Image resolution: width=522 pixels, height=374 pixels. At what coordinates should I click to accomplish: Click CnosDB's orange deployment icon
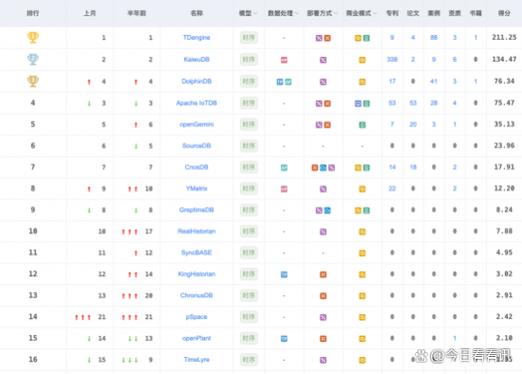pyautogui.click(x=315, y=168)
